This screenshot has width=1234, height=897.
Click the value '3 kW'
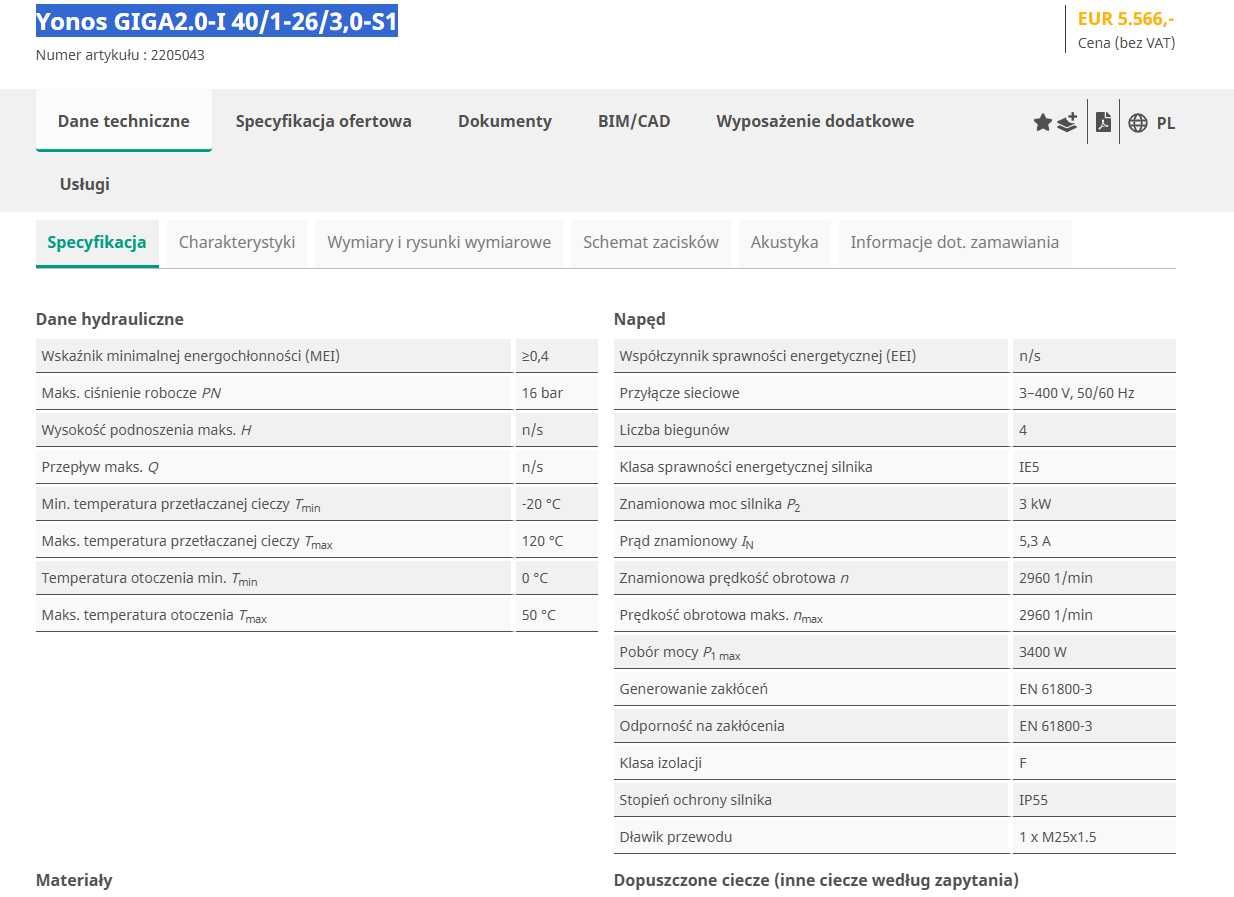(1035, 504)
